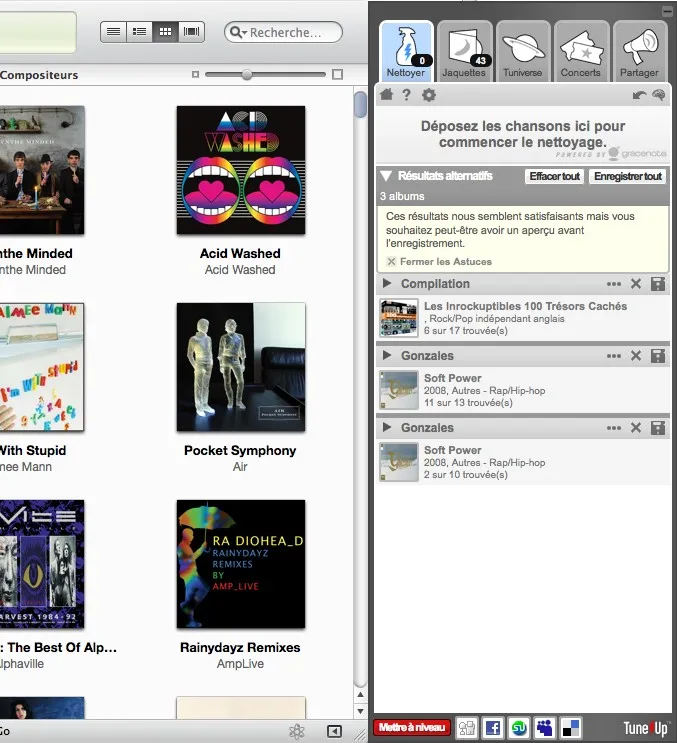Select the Anthe Minded album cover
The width and height of the screenshot is (677, 743).
(42, 170)
